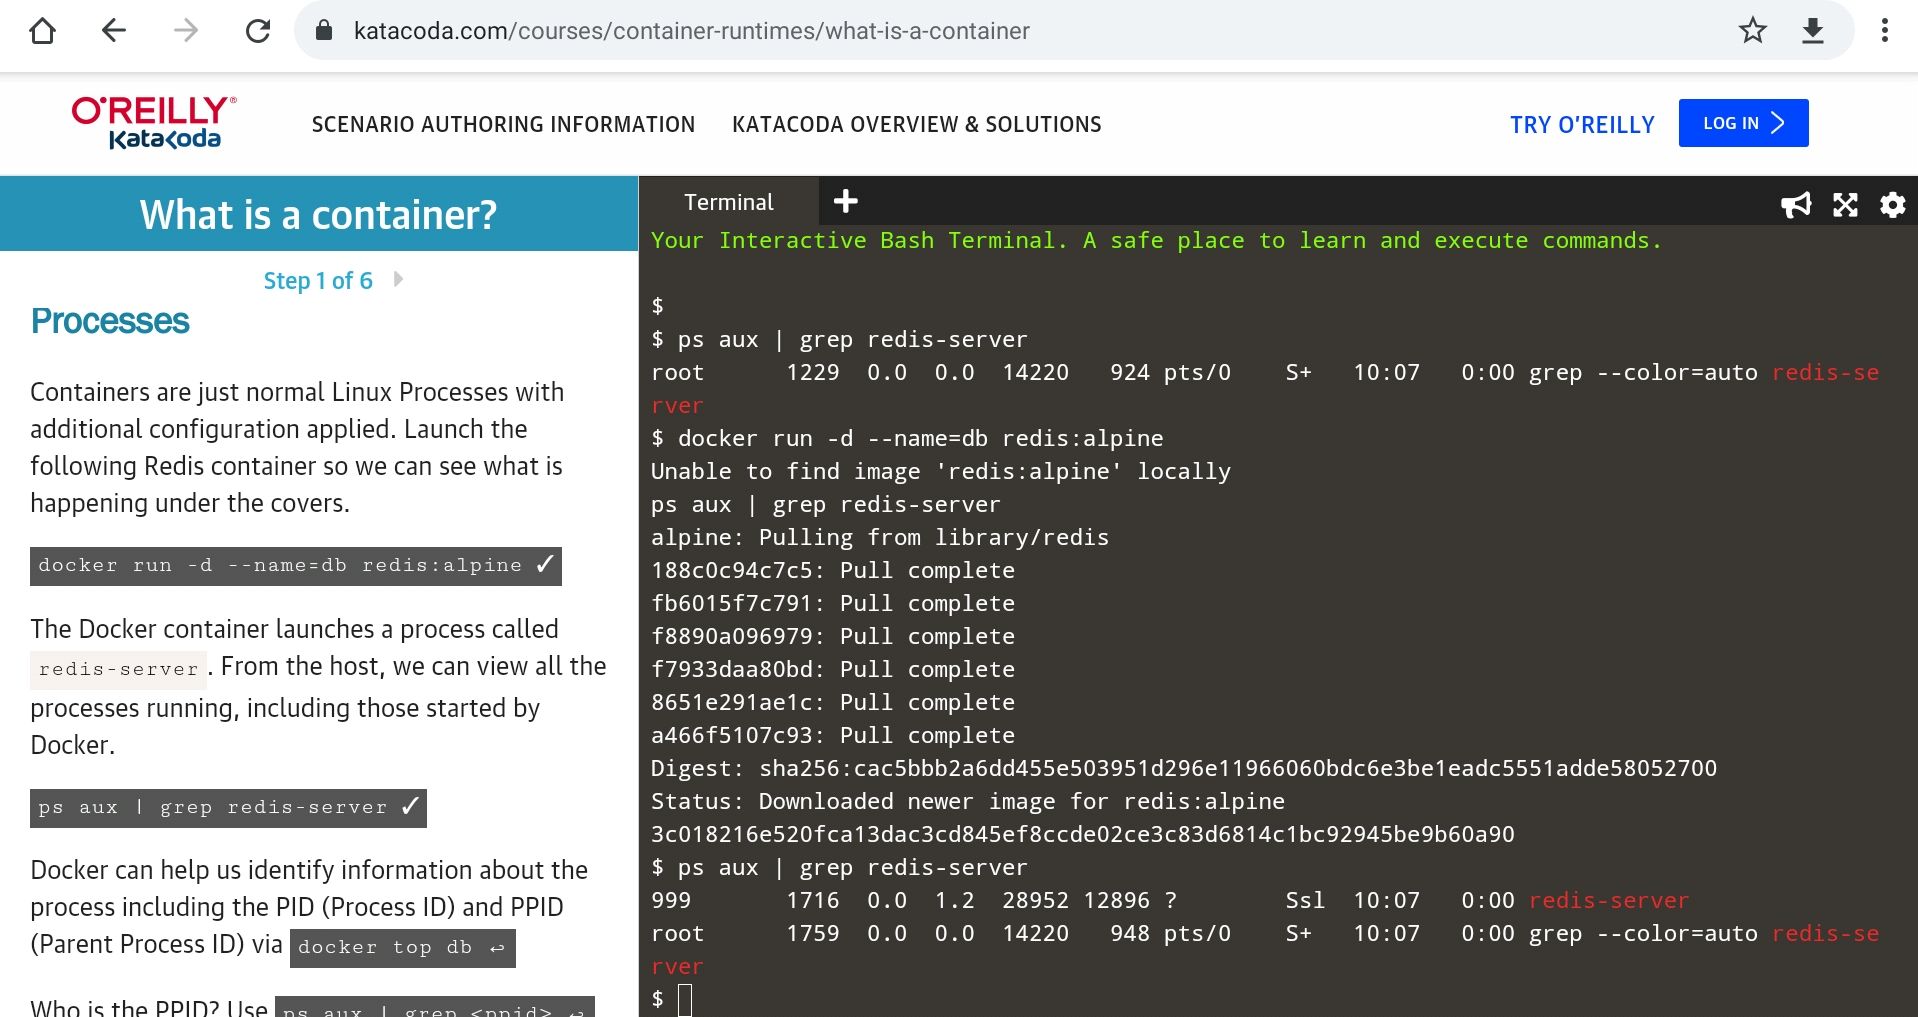Reload the Katacoda page
This screenshot has width=1918, height=1017.
point(258,31)
